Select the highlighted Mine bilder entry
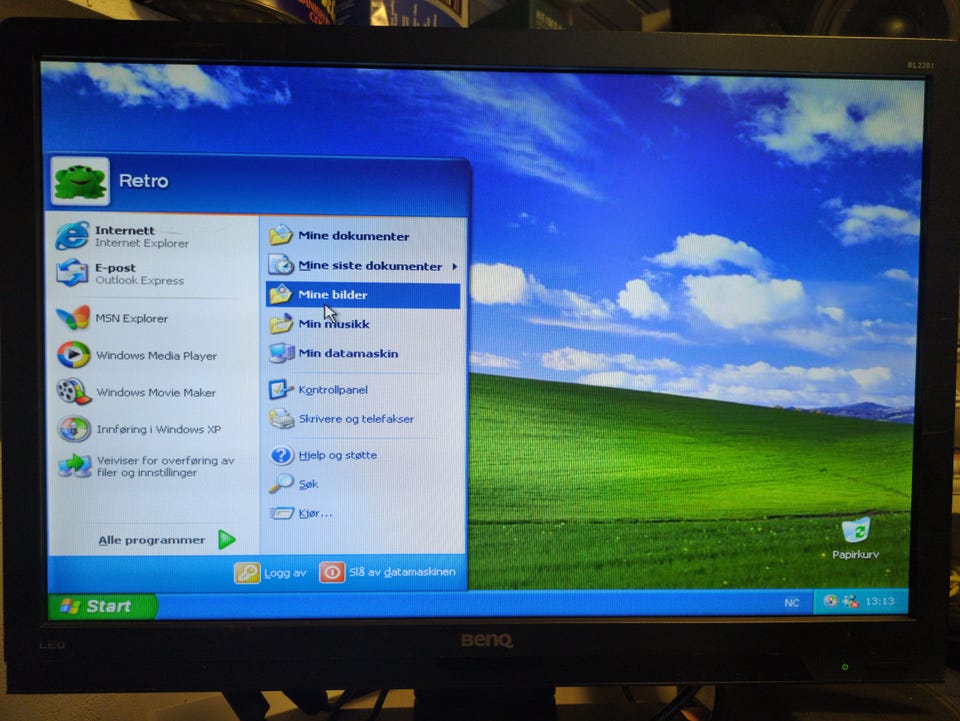Viewport: 960px width, 721px height. 364,295
